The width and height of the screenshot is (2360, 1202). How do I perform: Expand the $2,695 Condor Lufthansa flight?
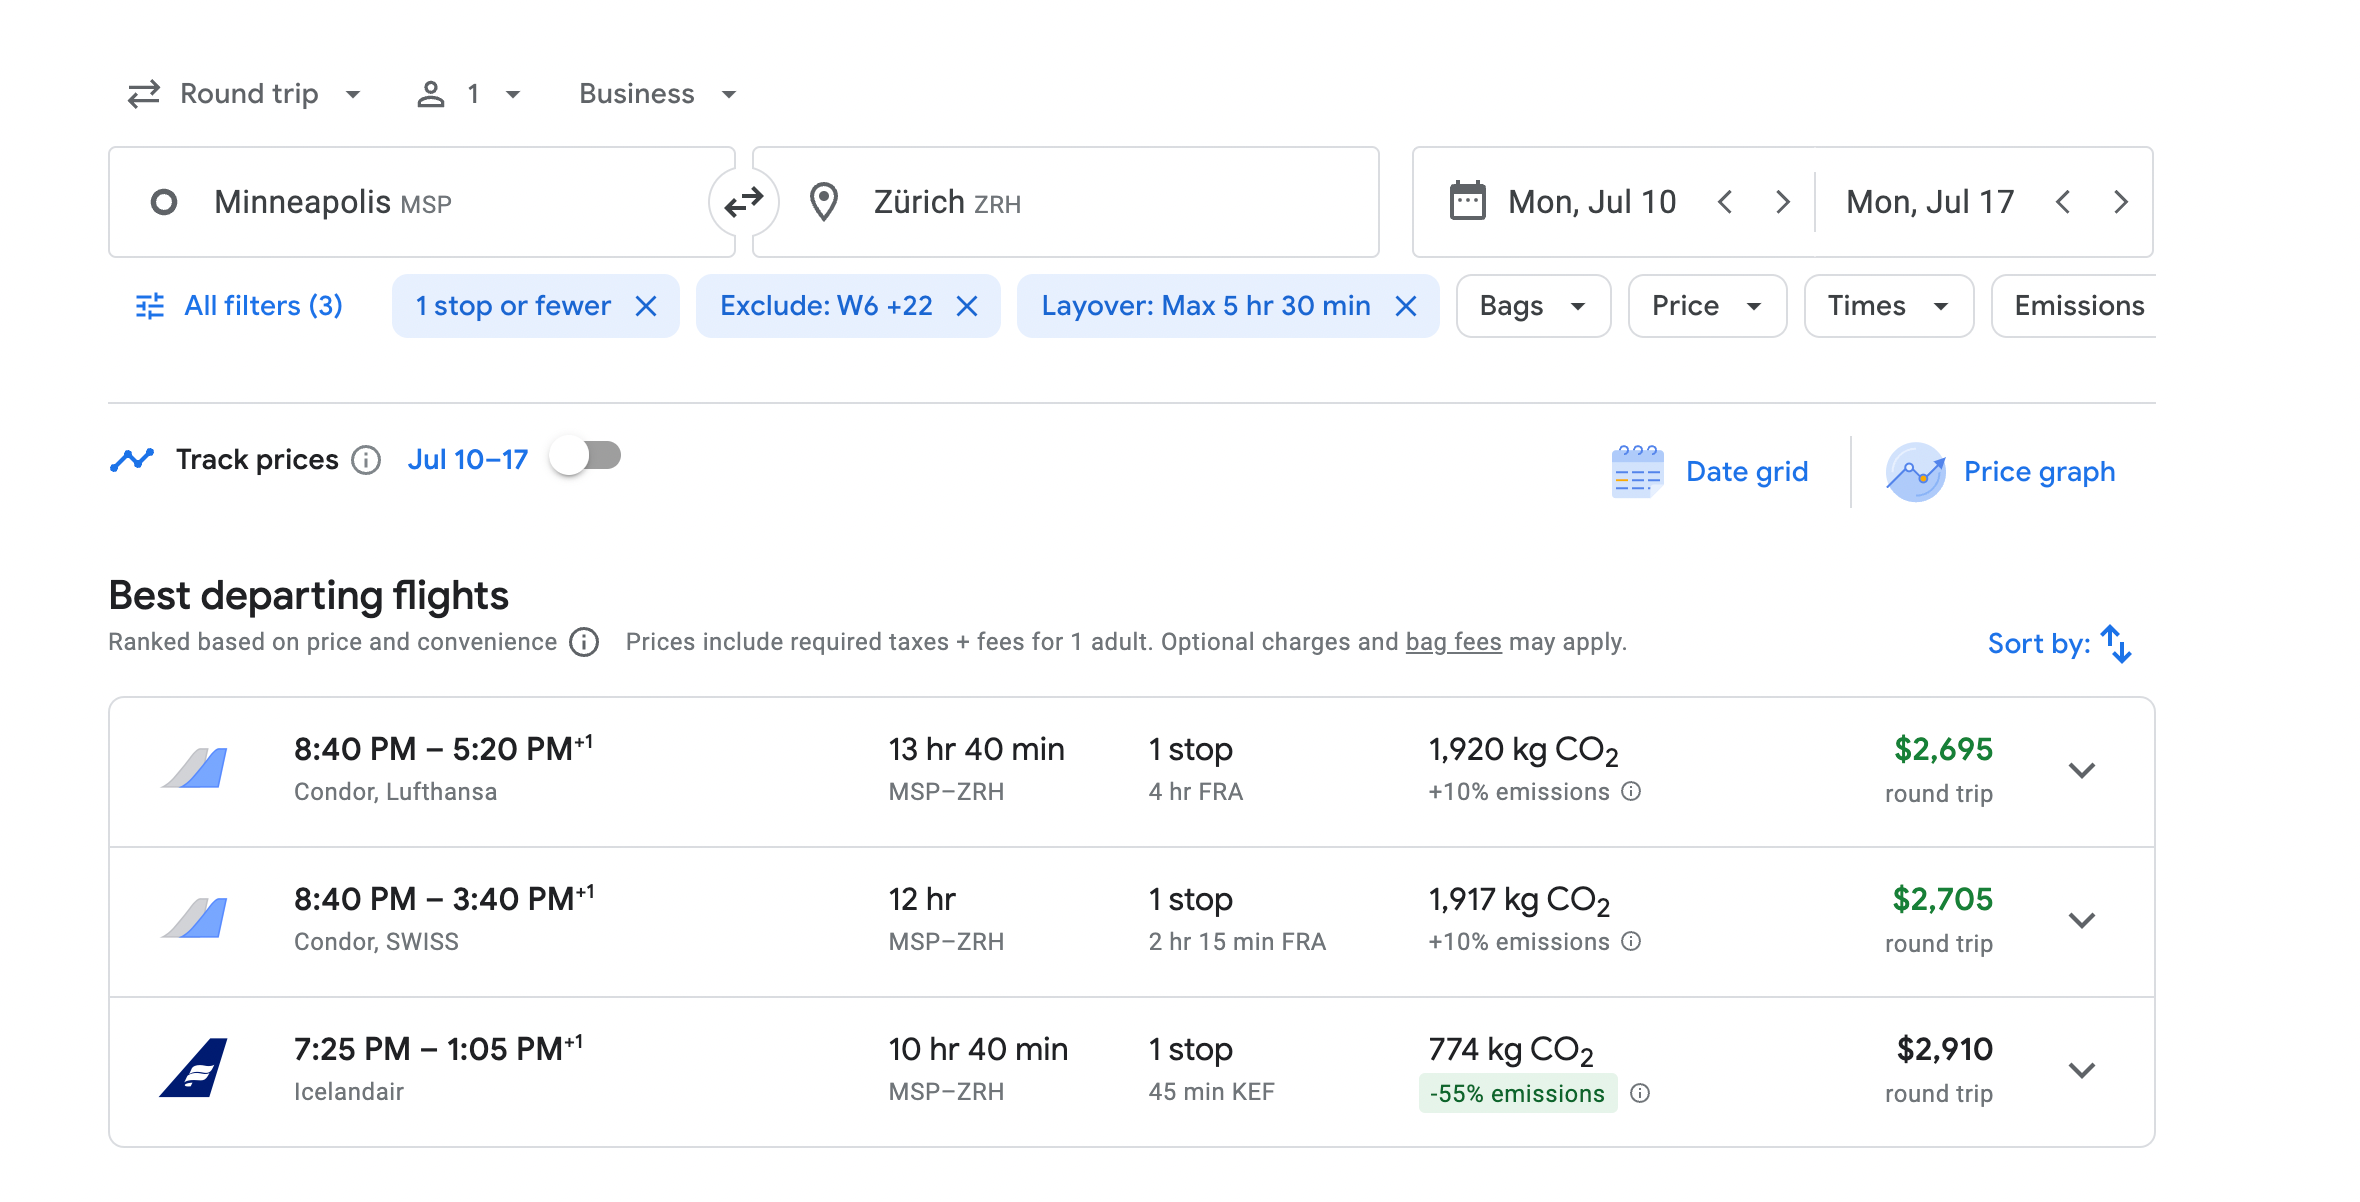click(x=2081, y=771)
